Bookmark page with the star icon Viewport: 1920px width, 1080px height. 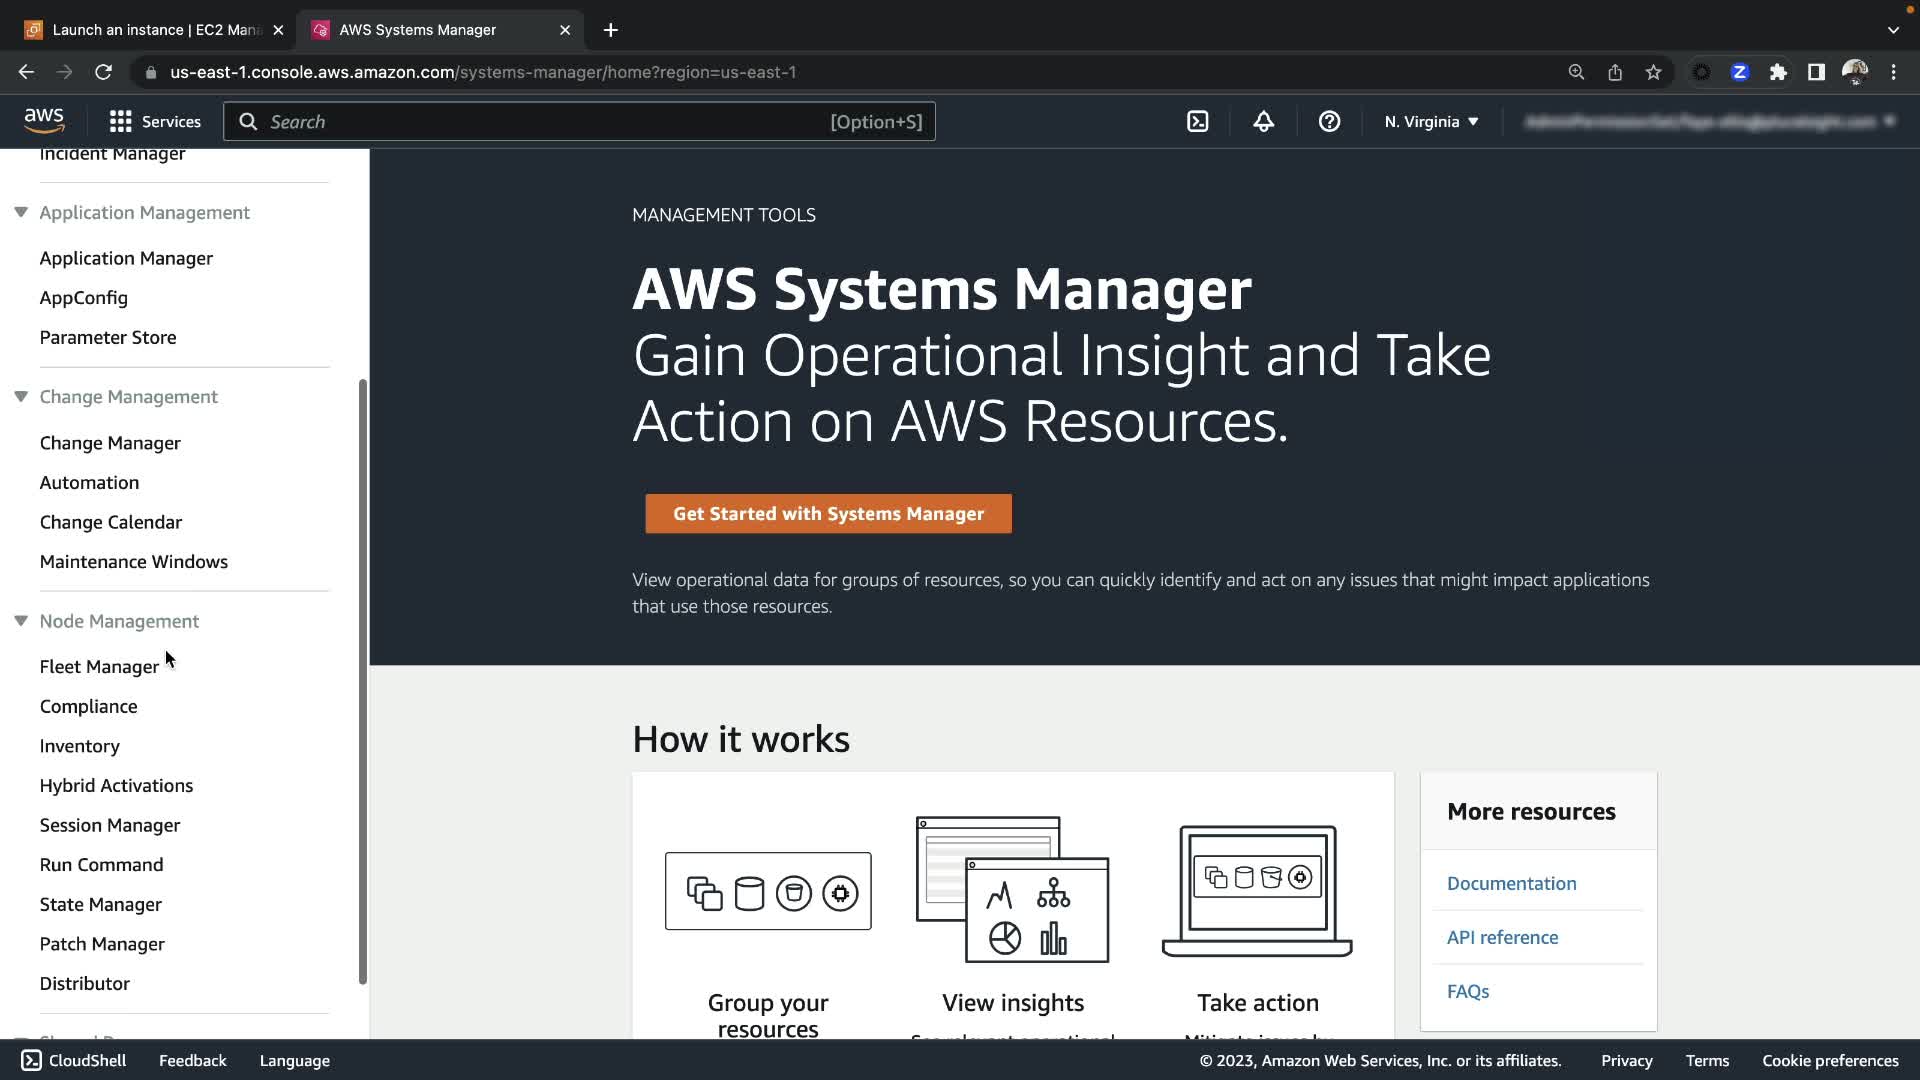click(x=1653, y=72)
